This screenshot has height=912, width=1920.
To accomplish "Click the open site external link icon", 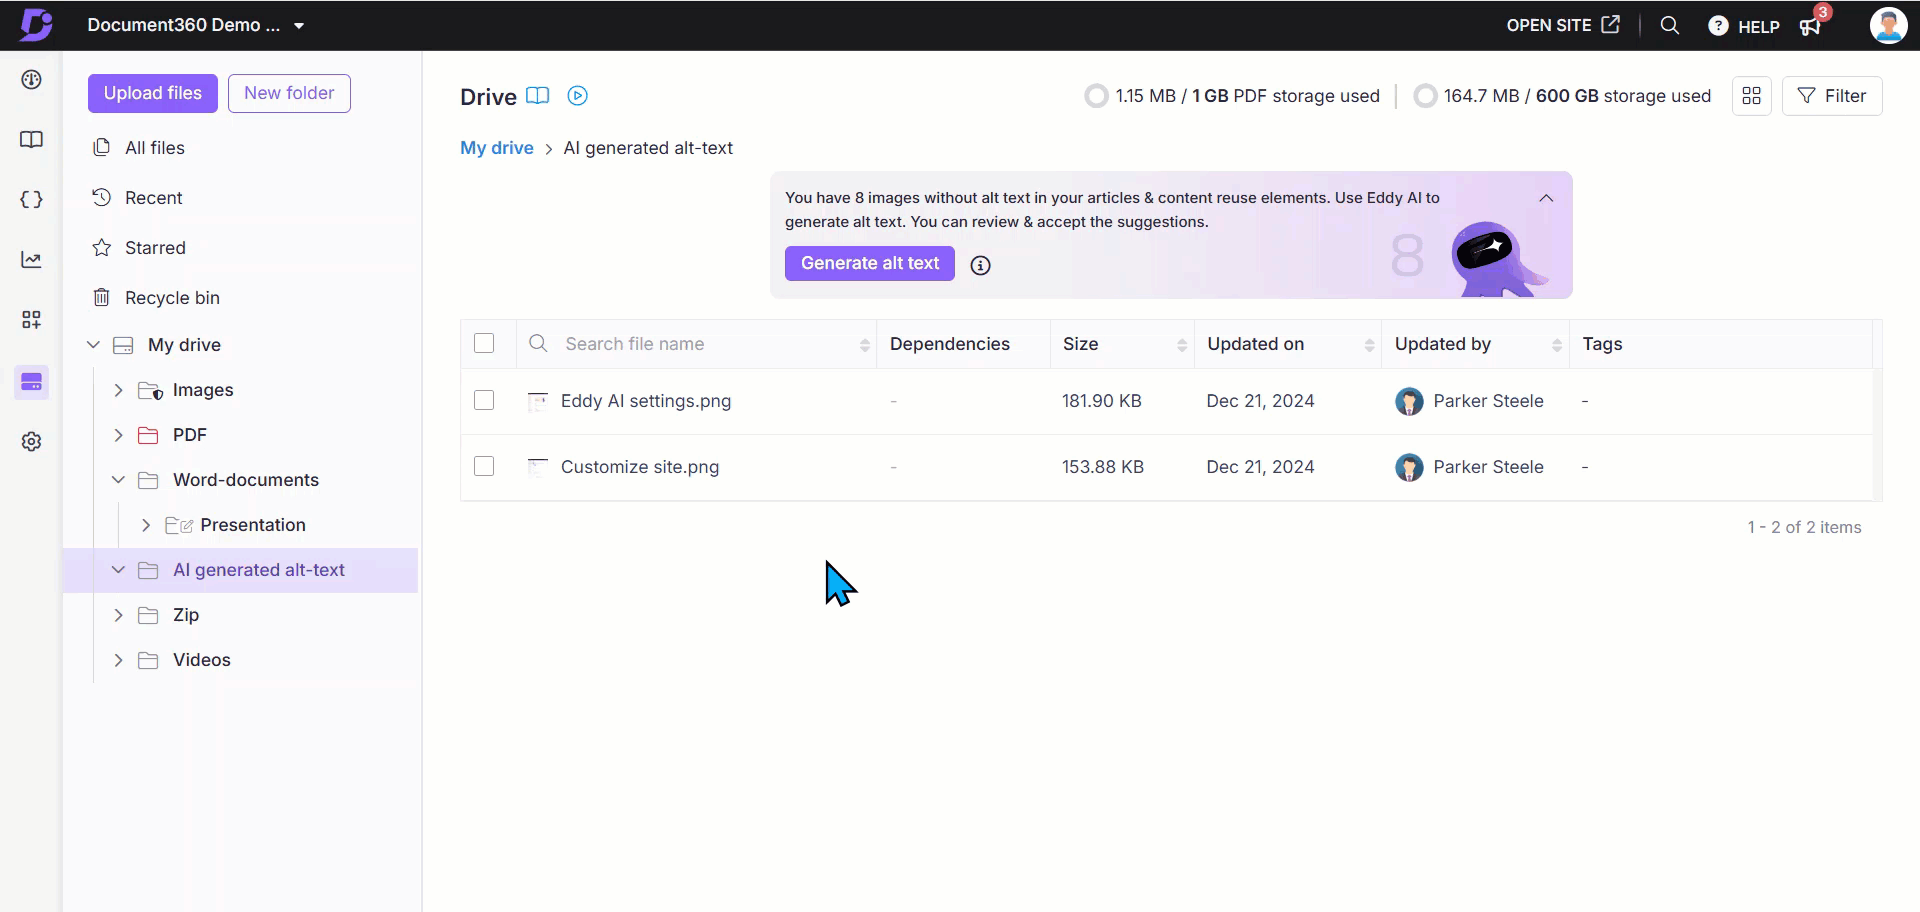I will (x=1610, y=24).
